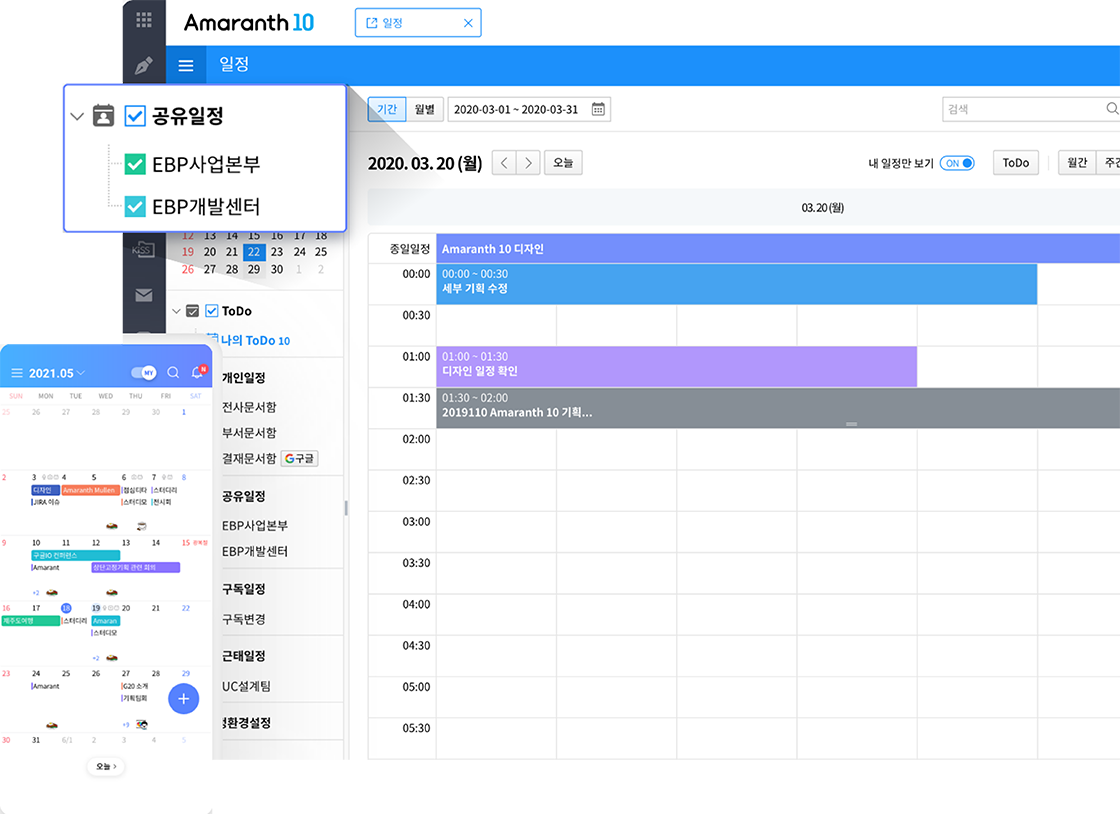Viewport: 1120px width, 814px height.
Task: Turn off 내 일정만 보기 switch
Action: coord(957,163)
